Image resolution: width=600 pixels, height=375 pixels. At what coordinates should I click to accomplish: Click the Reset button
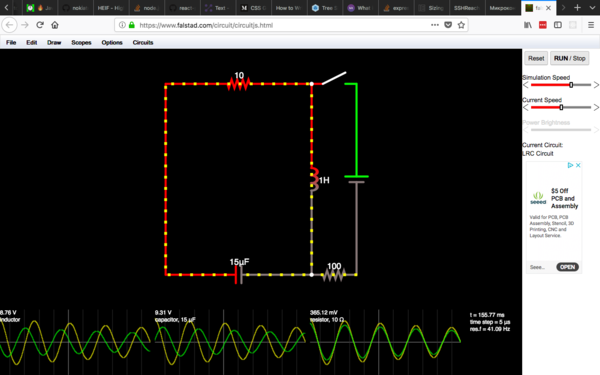point(536,58)
